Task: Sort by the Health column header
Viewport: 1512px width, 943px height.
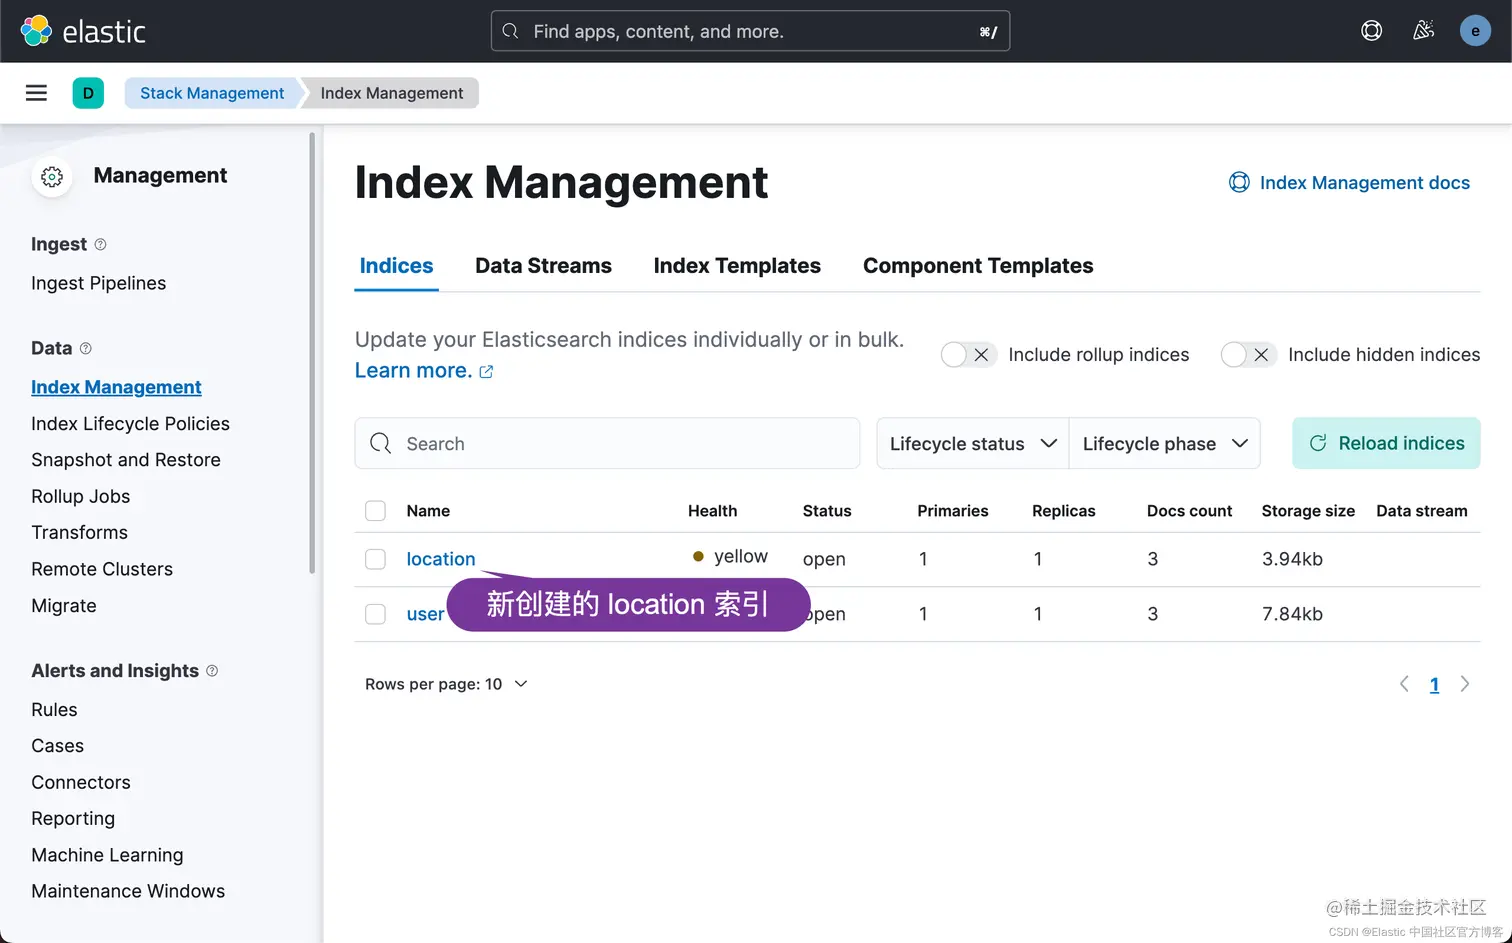Action: pyautogui.click(x=712, y=511)
